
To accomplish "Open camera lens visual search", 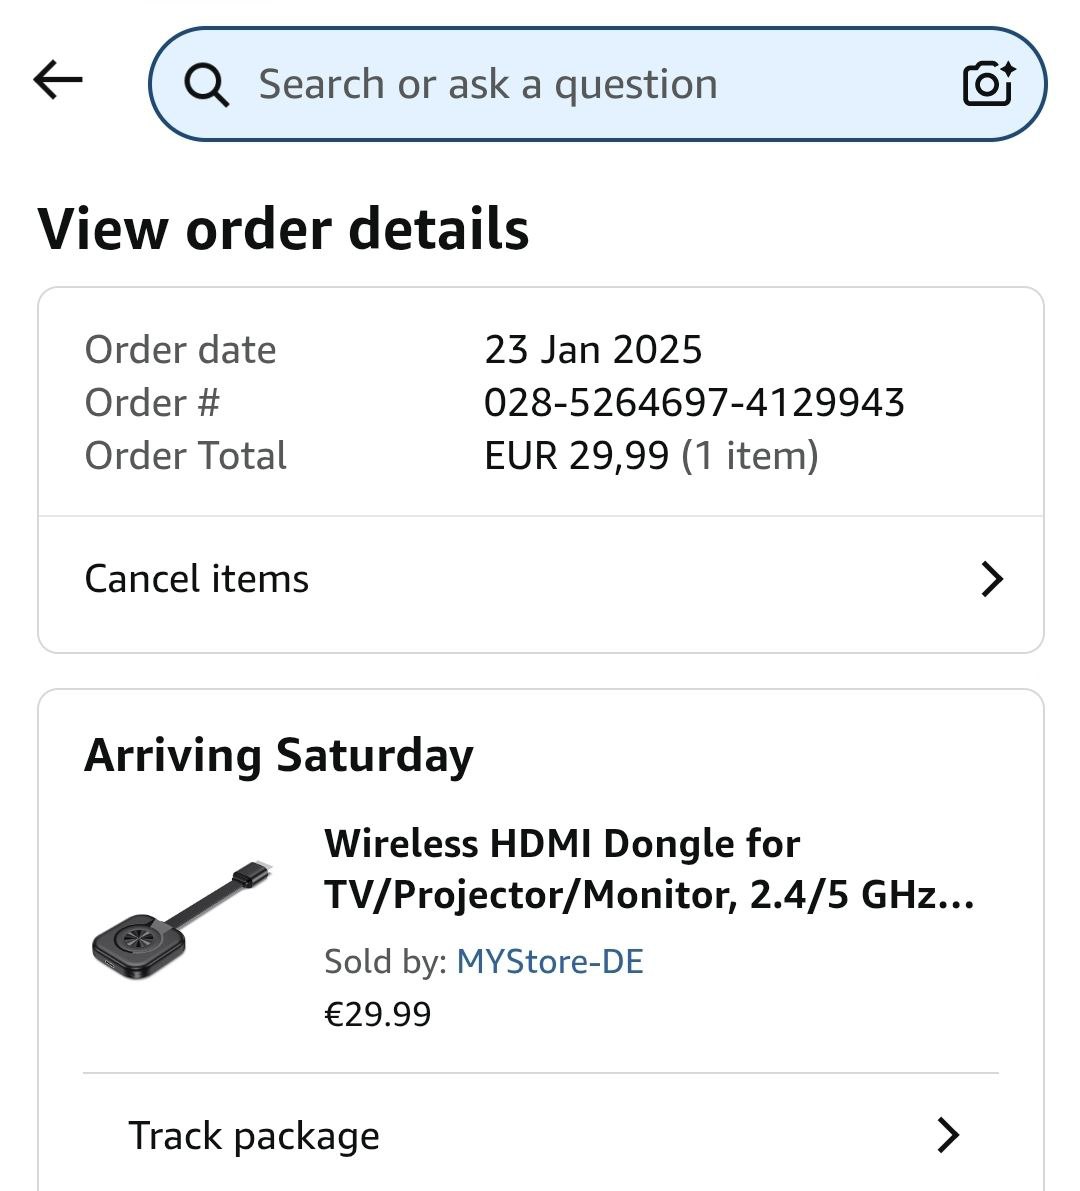I will click(988, 84).
